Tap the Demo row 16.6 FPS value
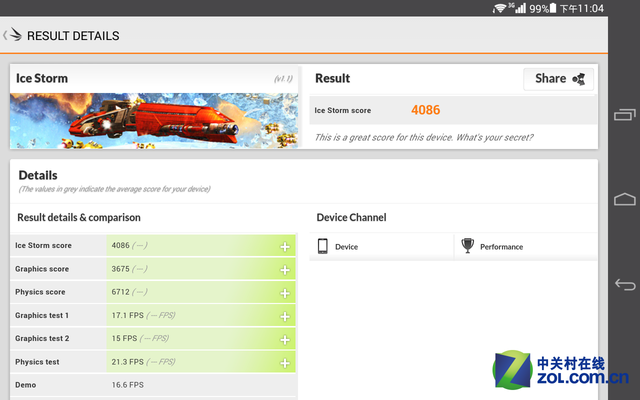The width and height of the screenshot is (640, 400). 127,385
